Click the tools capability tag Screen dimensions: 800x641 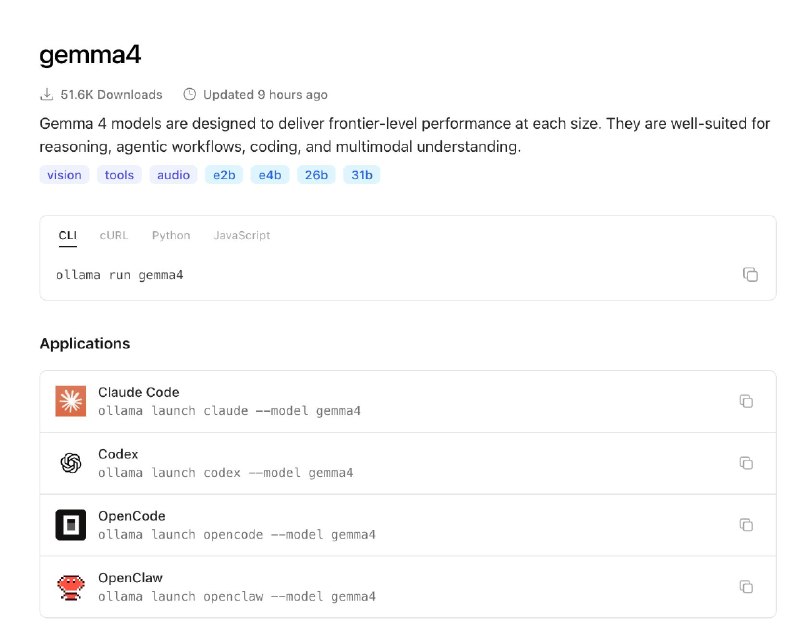pos(118,174)
